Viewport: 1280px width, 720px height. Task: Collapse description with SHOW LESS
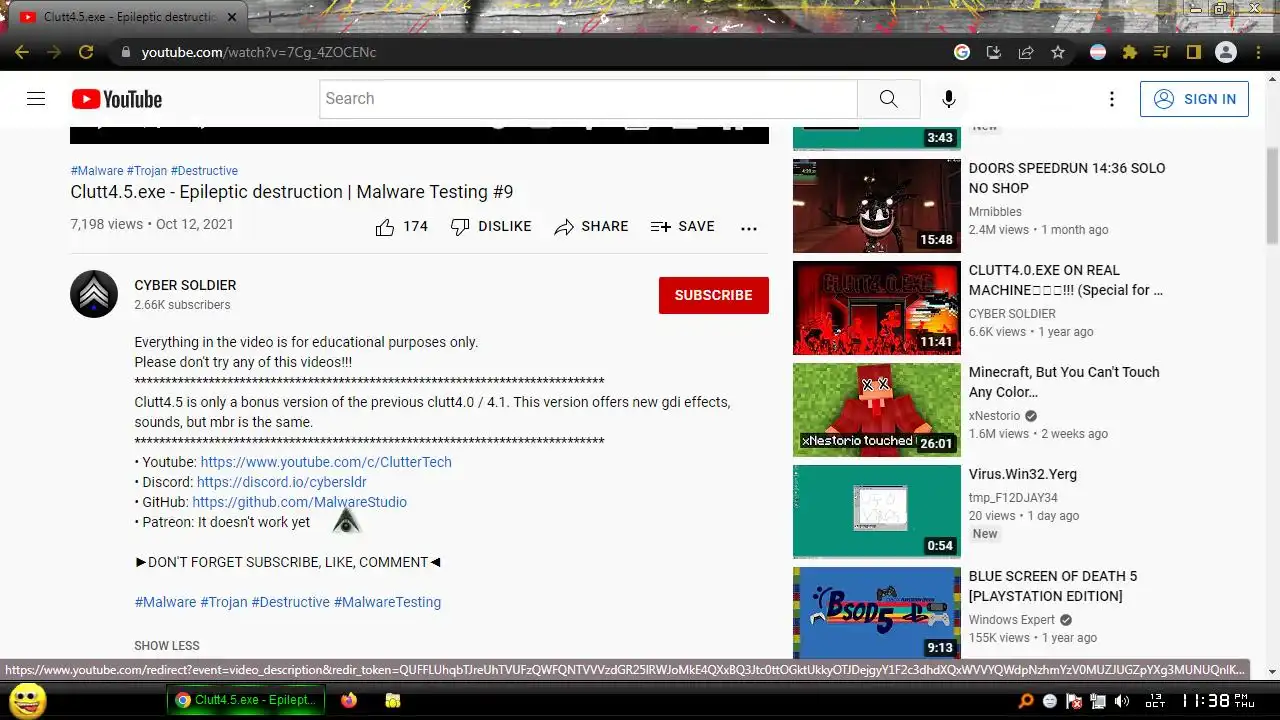[167, 646]
